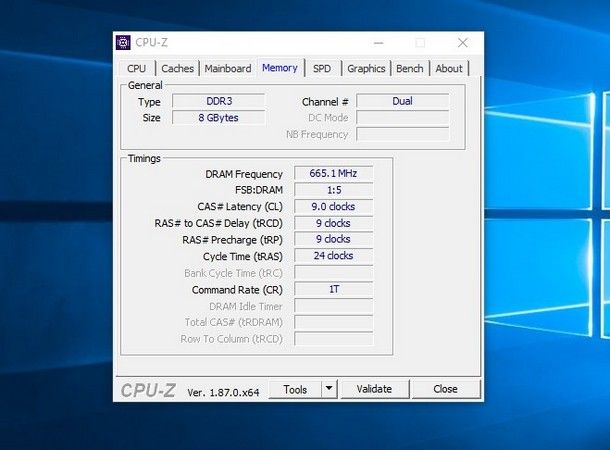Select the 24 clocks tRAS value
610x450 pixels.
click(333, 256)
